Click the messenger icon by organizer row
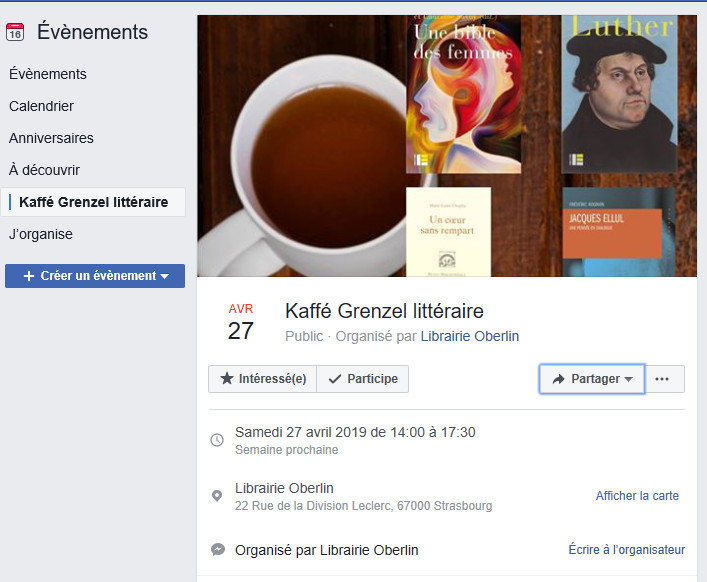The height and width of the screenshot is (582, 707). tap(218, 550)
